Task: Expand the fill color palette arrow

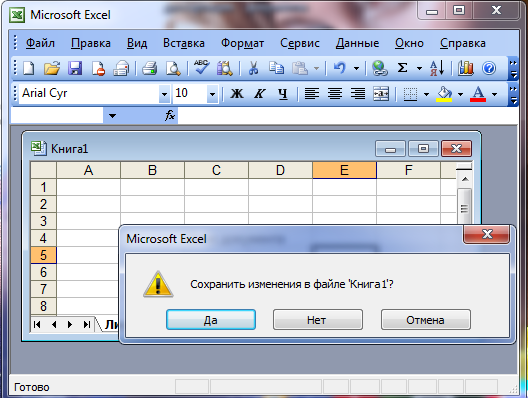Action: click(460, 94)
